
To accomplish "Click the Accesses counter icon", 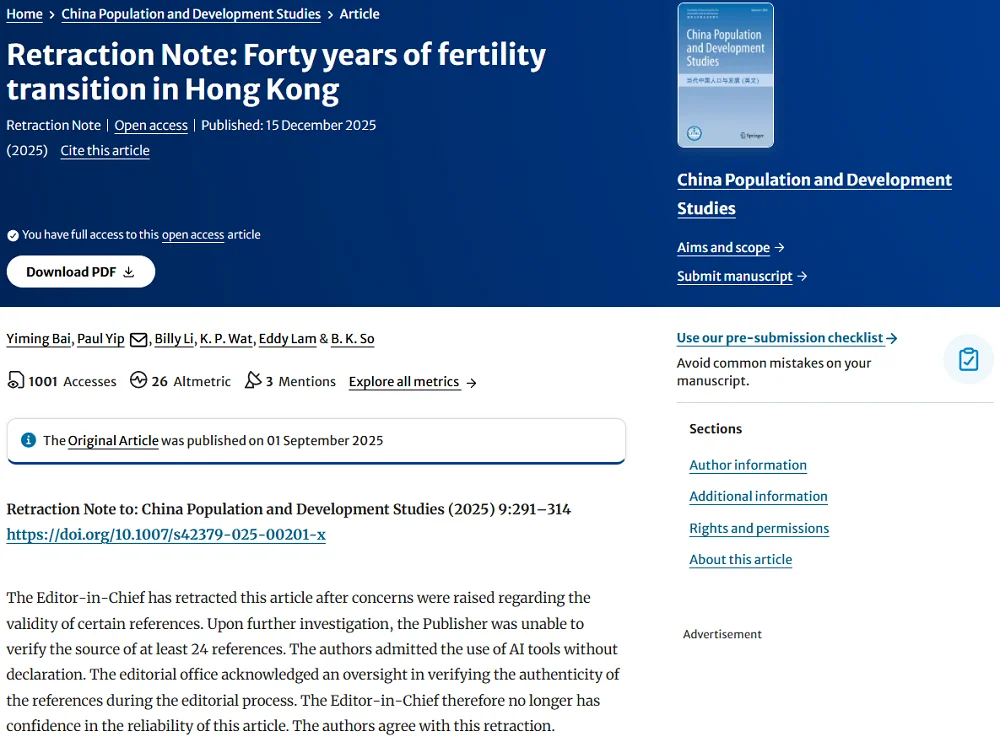I will click(16, 381).
